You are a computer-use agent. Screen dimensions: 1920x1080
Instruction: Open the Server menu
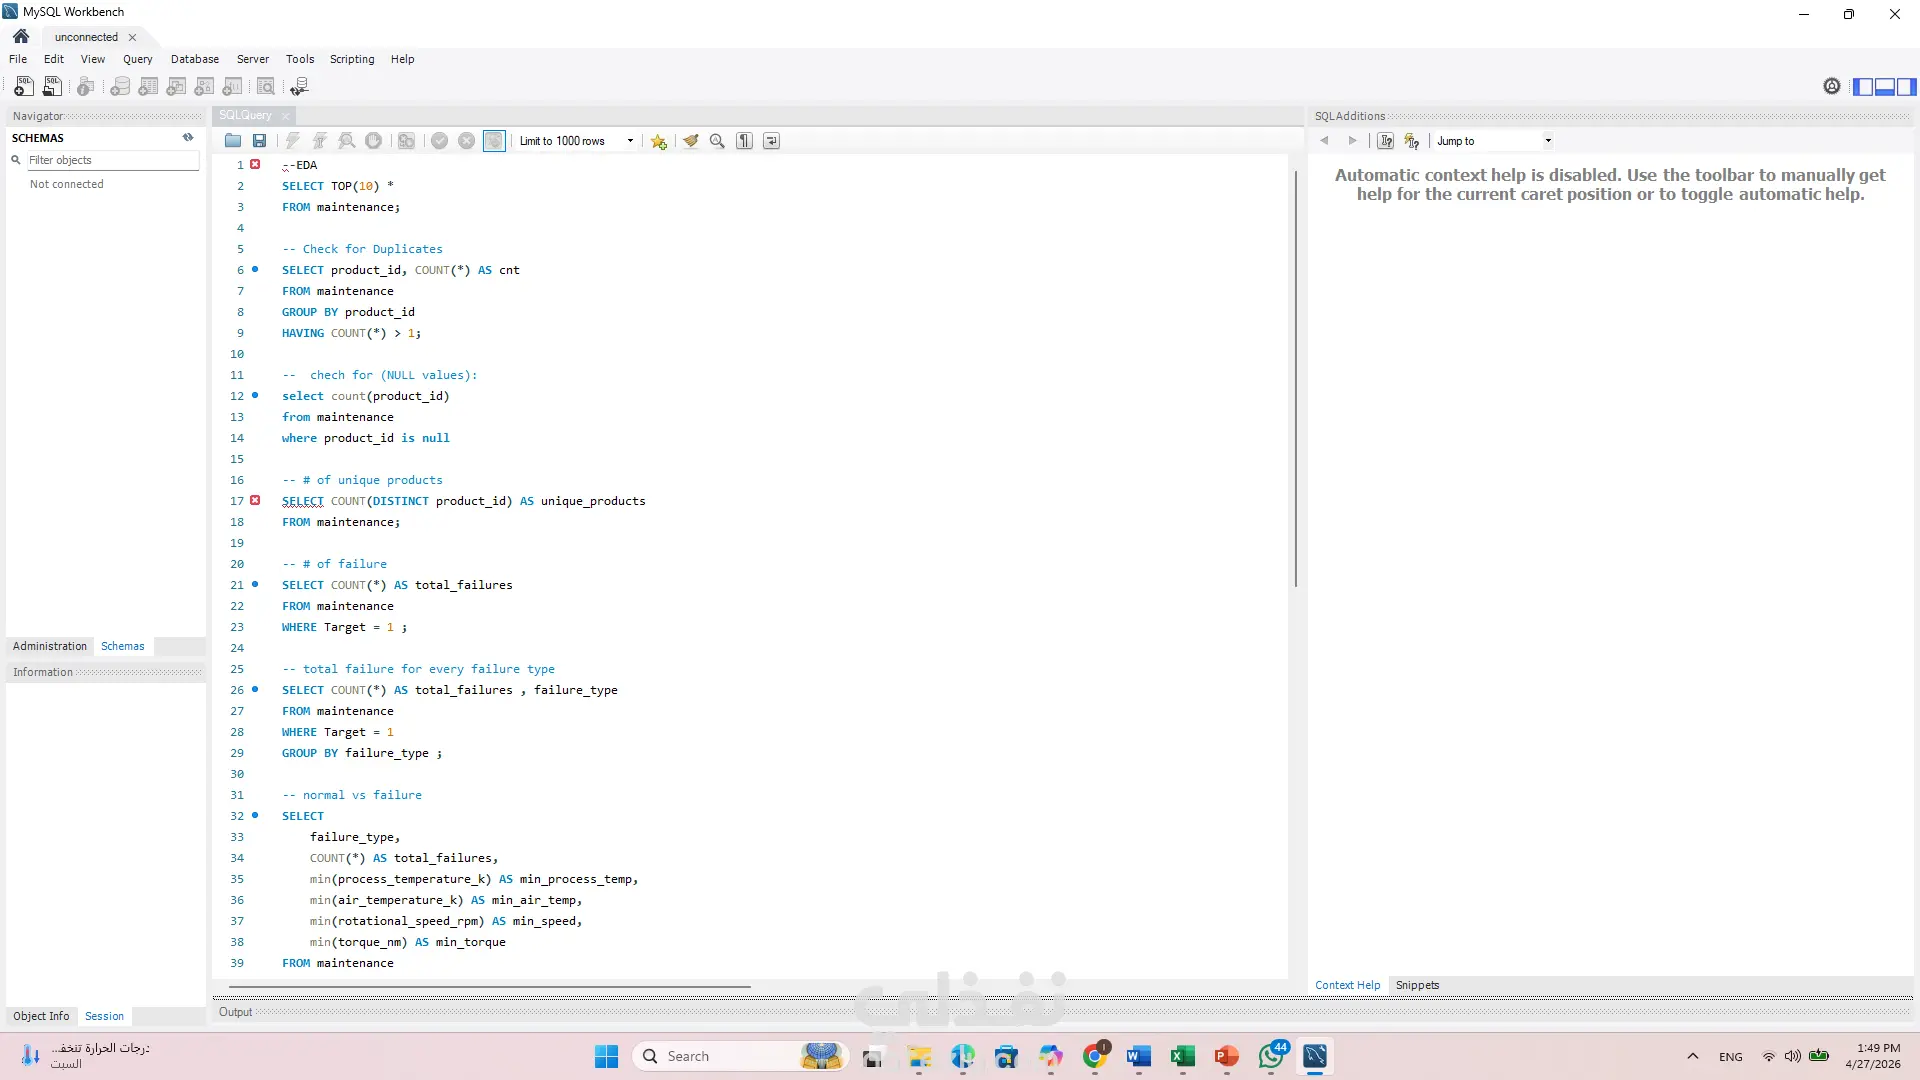tap(253, 59)
